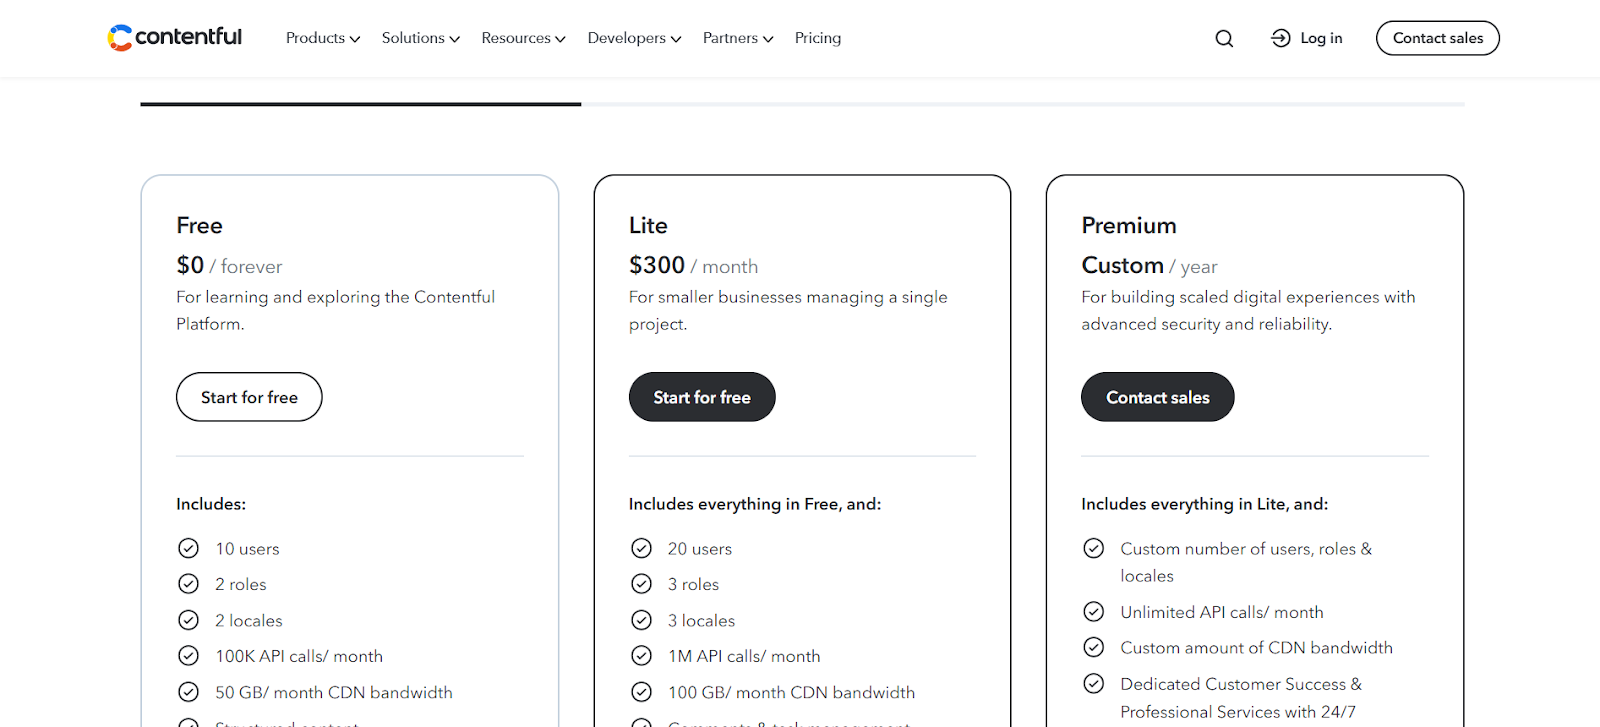The width and height of the screenshot is (1600, 727).
Task: Click checkmark next to 50 GB/month CDN bandwidth
Action: pyautogui.click(x=188, y=692)
